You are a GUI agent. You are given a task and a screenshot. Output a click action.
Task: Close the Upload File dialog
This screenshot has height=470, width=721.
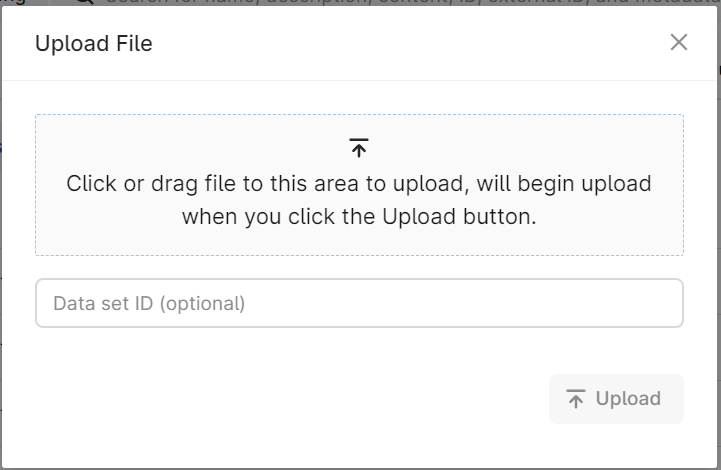tap(679, 42)
